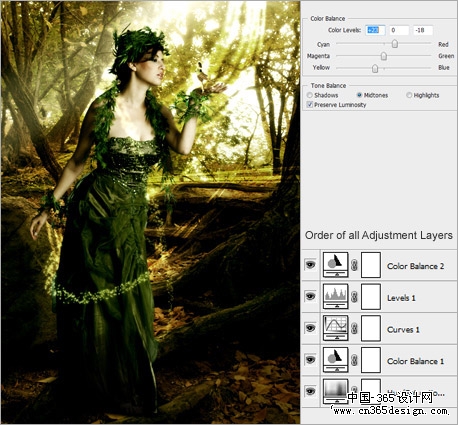
Task: Hide the Color Balance 2 layer
Action: tap(310, 265)
